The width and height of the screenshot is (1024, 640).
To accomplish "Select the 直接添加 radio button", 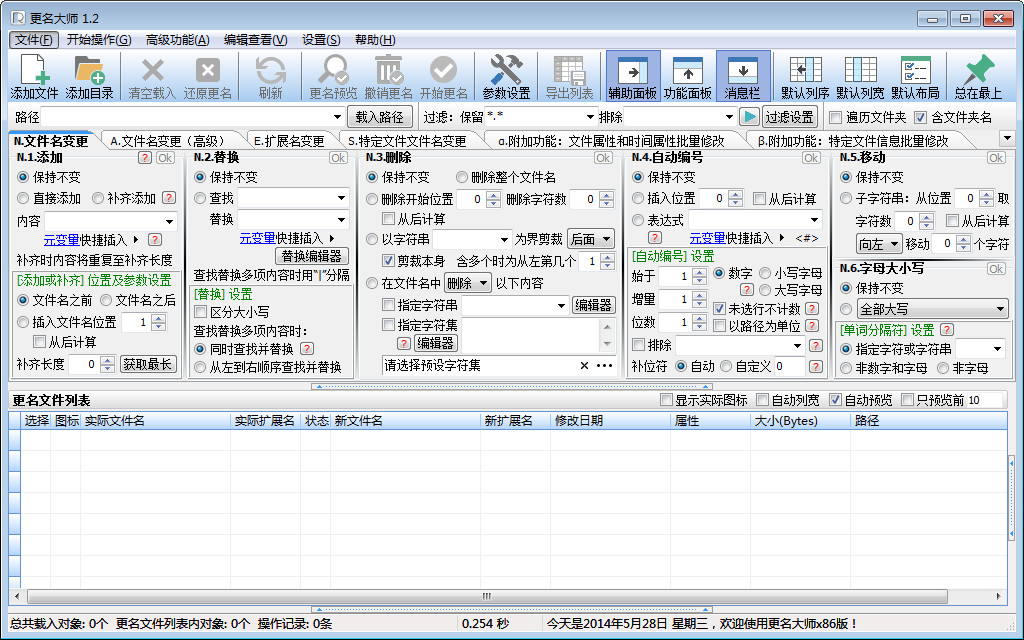I will 24,196.
